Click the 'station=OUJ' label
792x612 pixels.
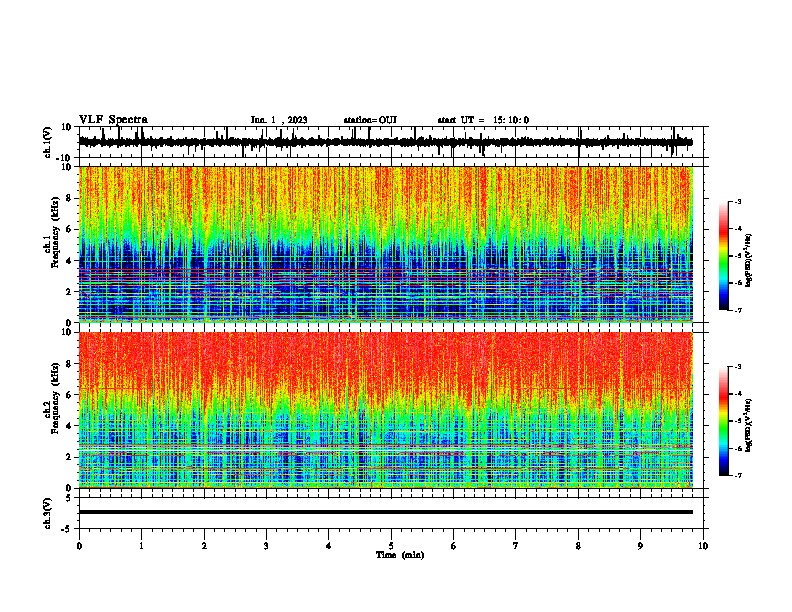[370, 120]
